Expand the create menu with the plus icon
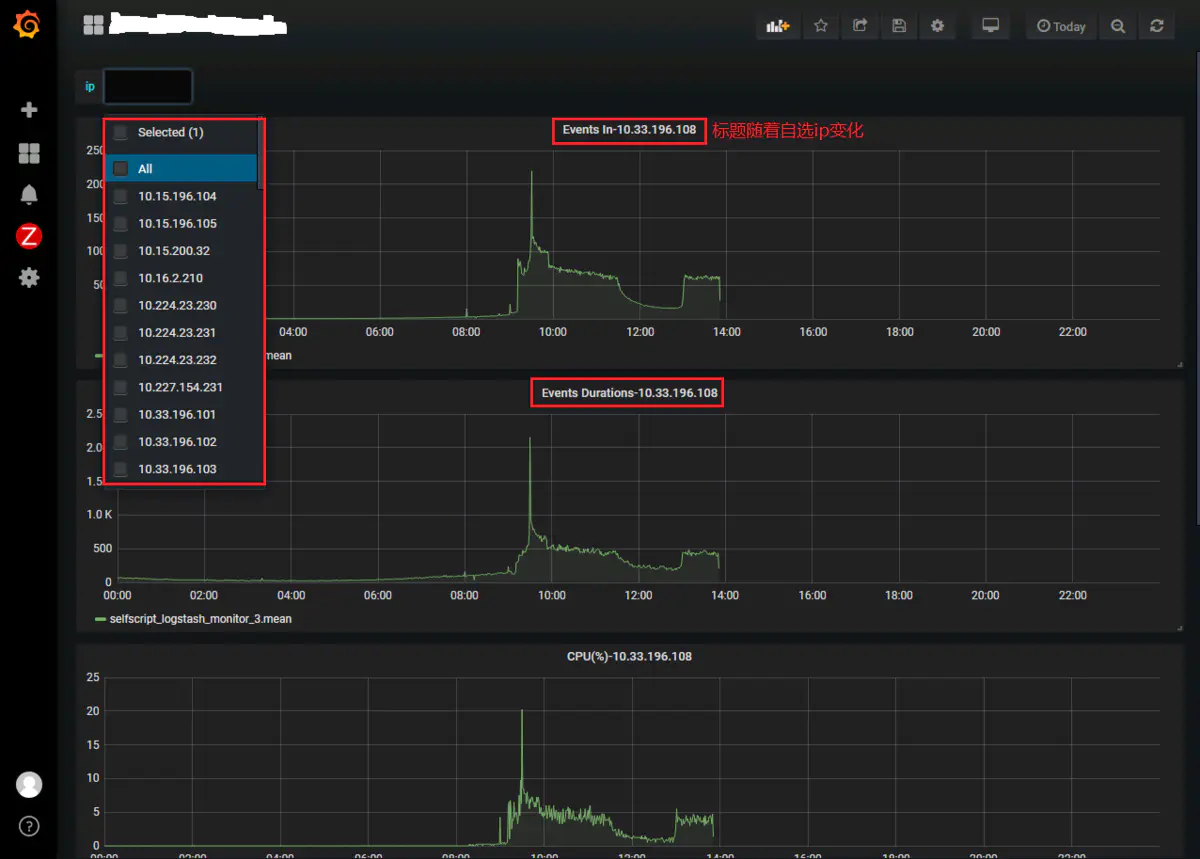Image resolution: width=1200 pixels, height=859 pixels. pos(28,110)
